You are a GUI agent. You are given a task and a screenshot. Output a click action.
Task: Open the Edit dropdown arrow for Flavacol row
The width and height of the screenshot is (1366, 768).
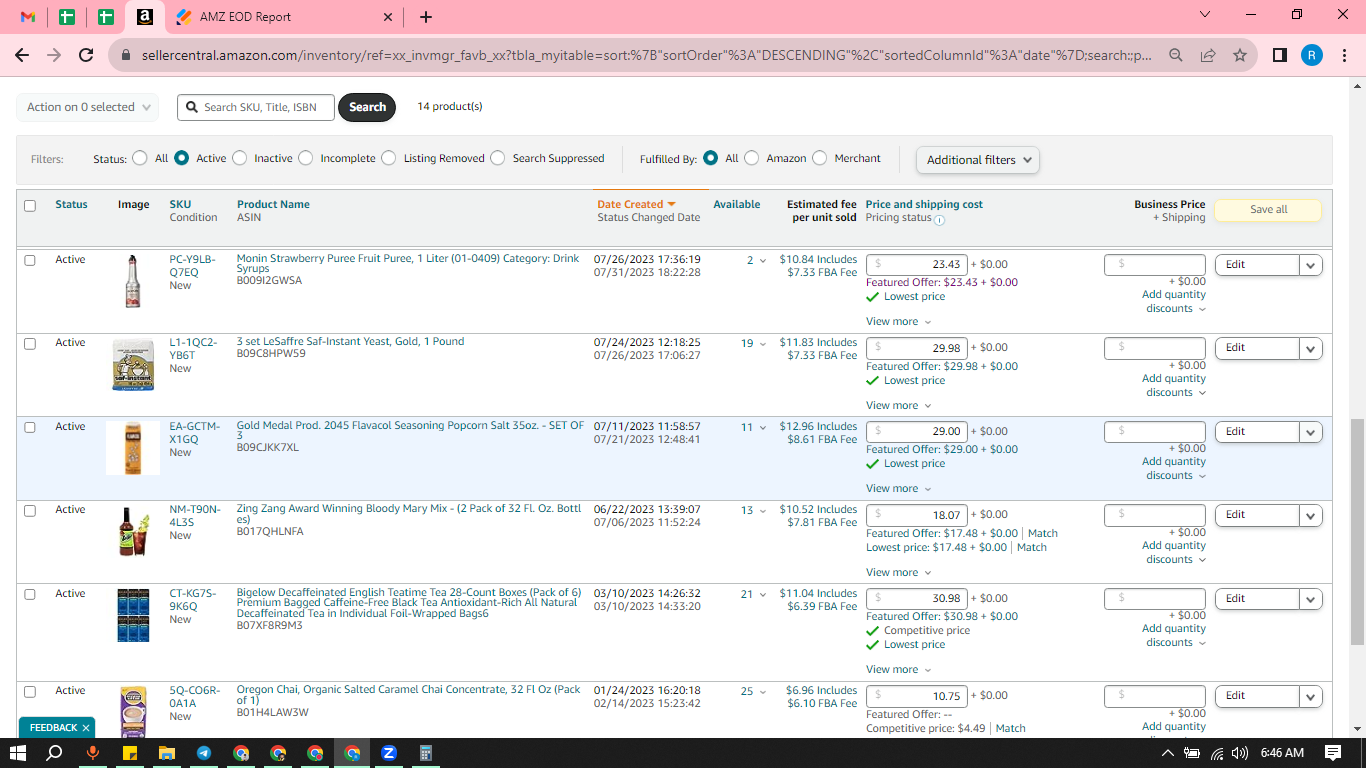coord(1310,432)
